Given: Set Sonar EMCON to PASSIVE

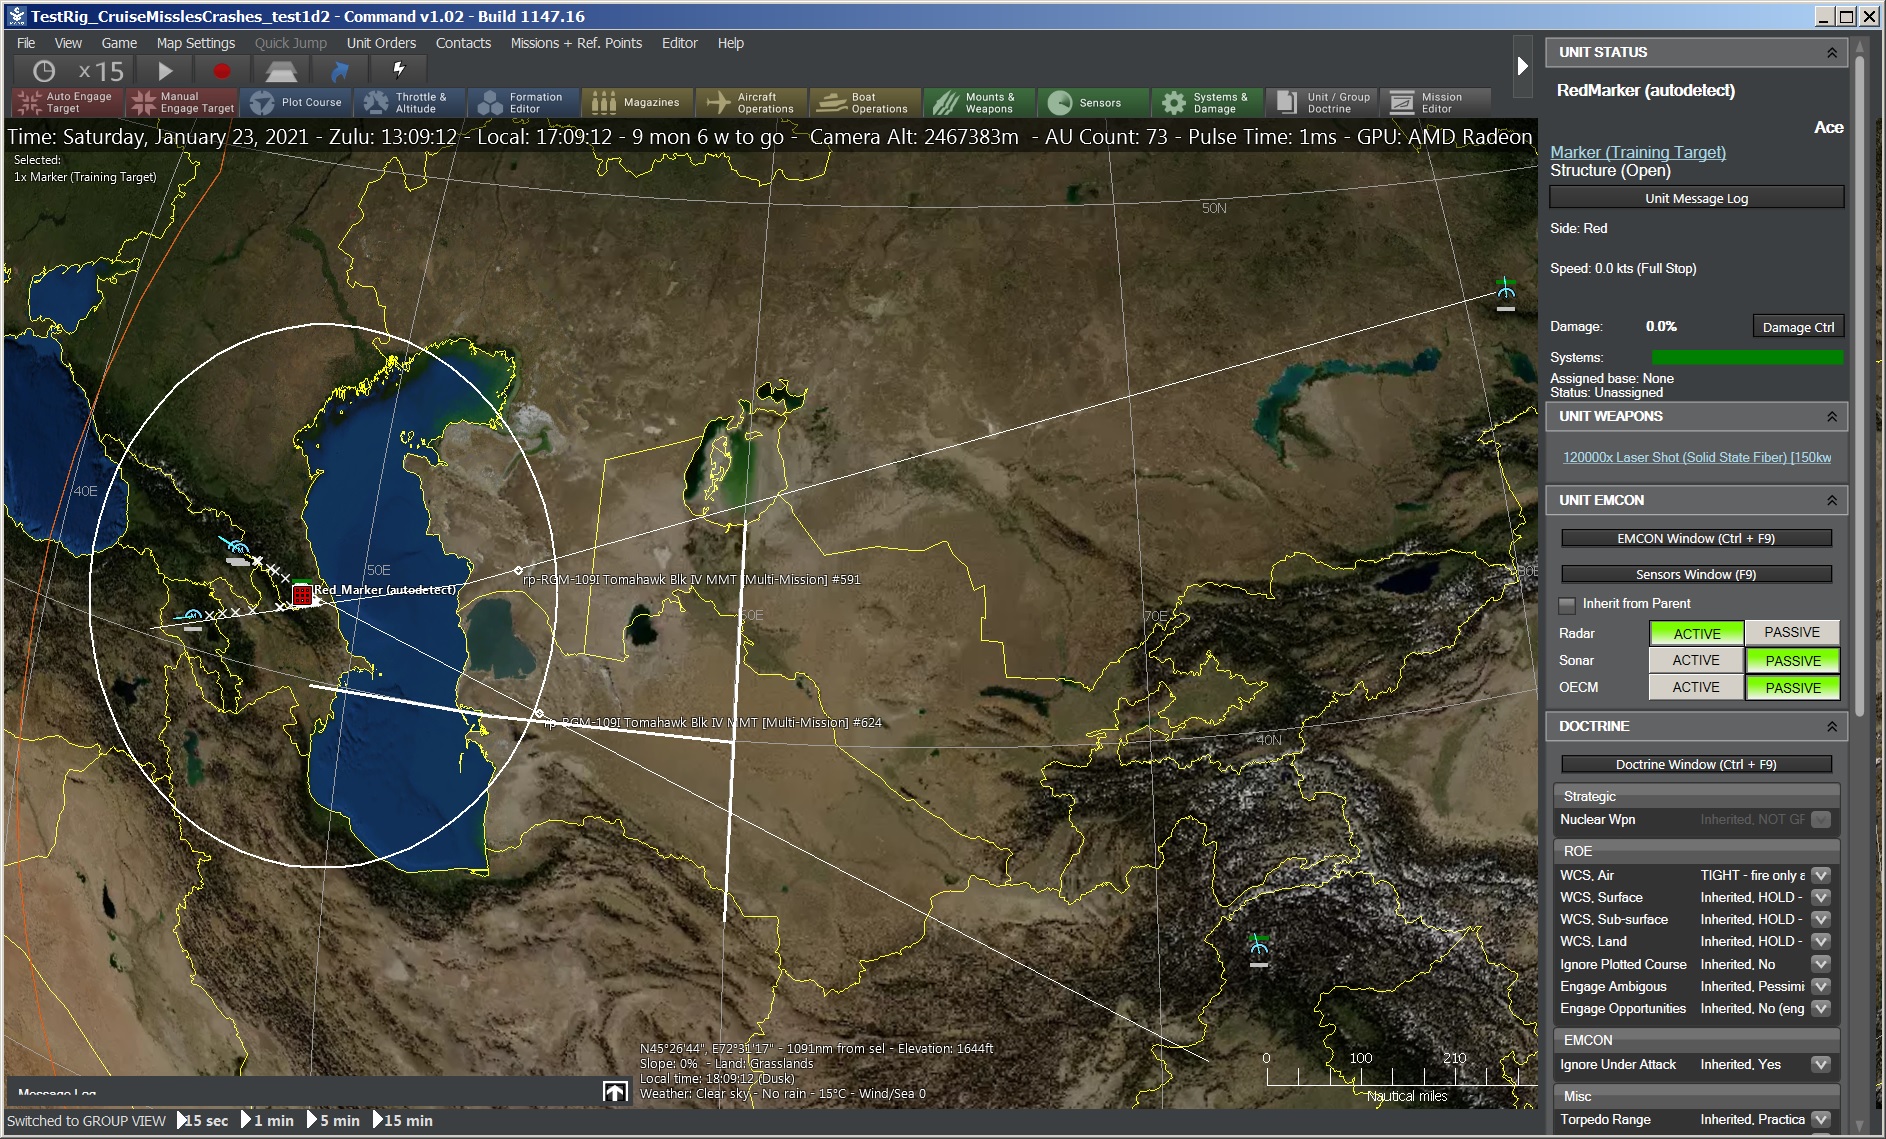Looking at the screenshot, I should pos(1792,660).
